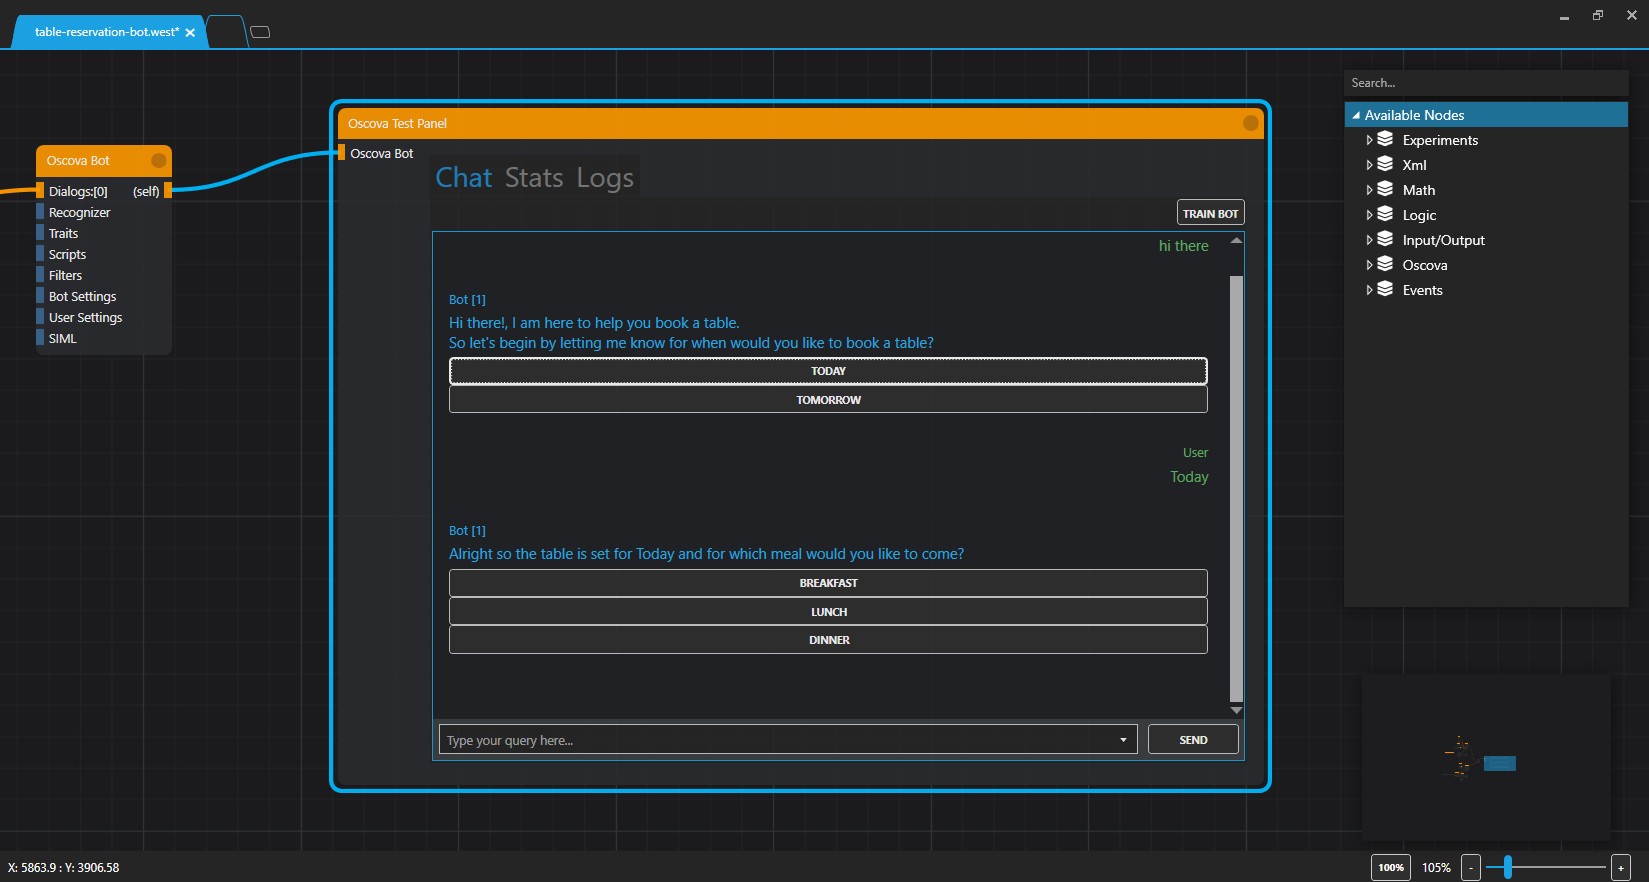Click the chat scrollbar down arrow
Image resolution: width=1649 pixels, height=882 pixels.
coord(1236,710)
